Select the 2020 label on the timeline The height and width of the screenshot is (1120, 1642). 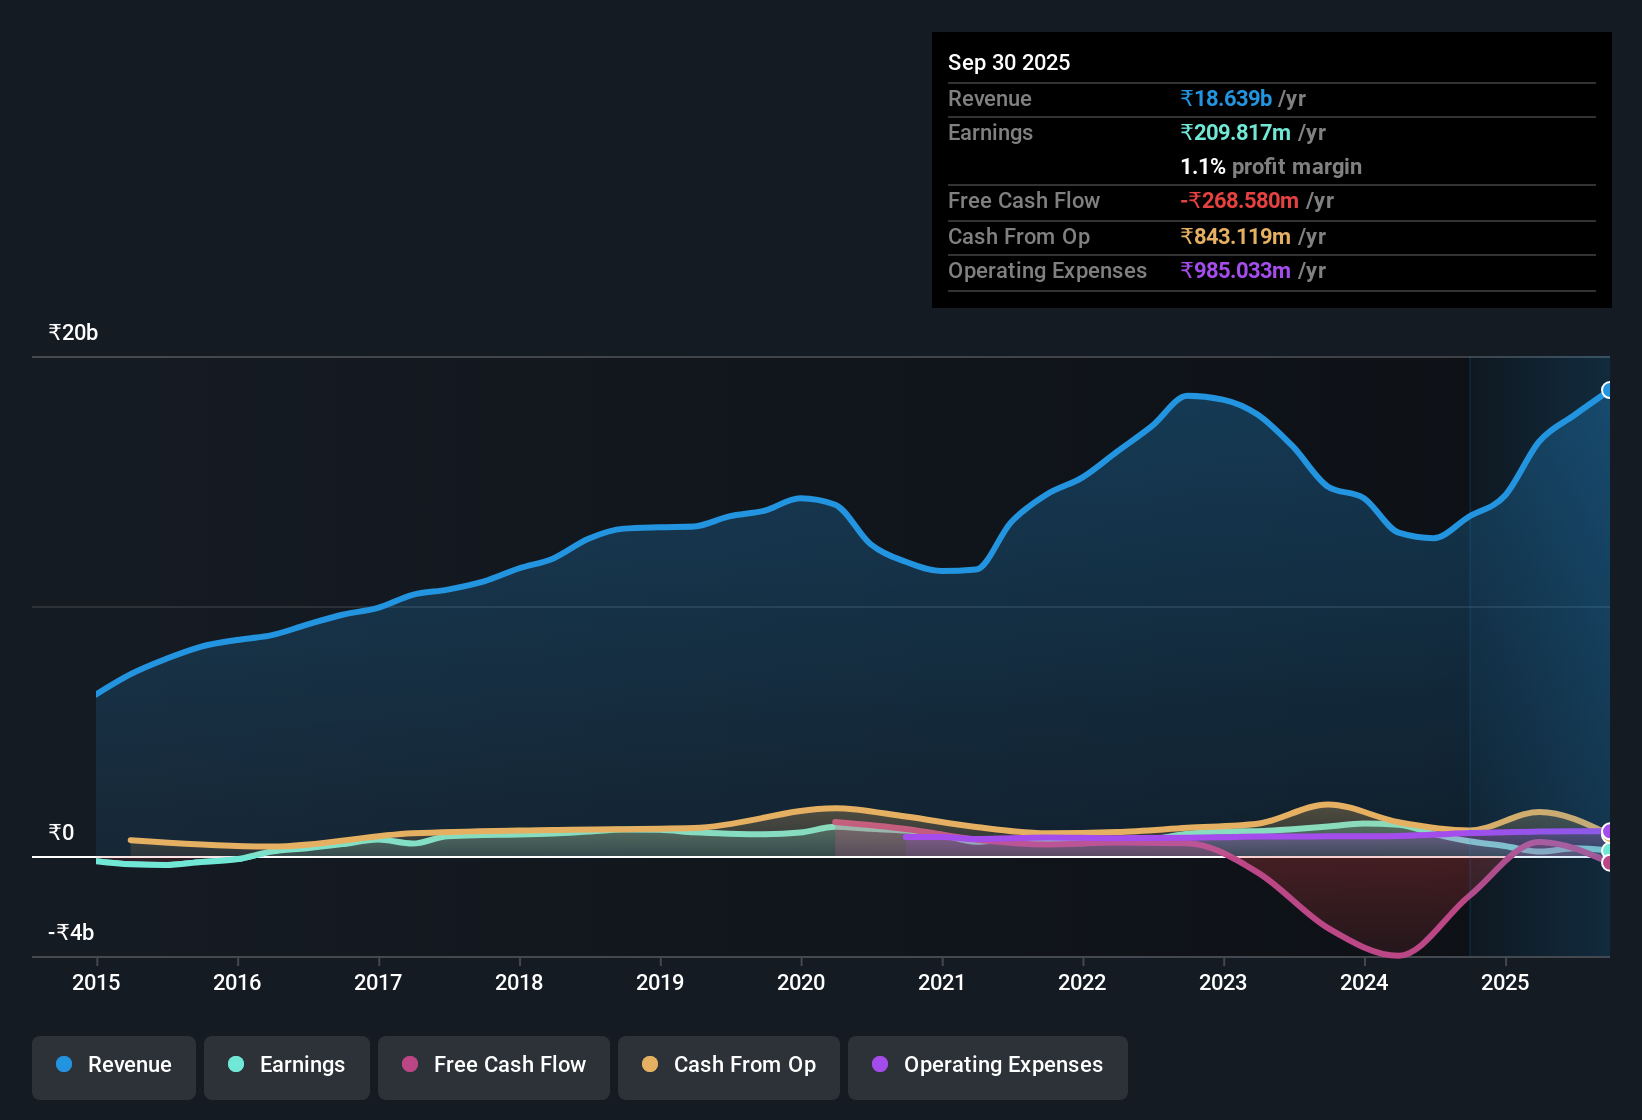point(801,983)
